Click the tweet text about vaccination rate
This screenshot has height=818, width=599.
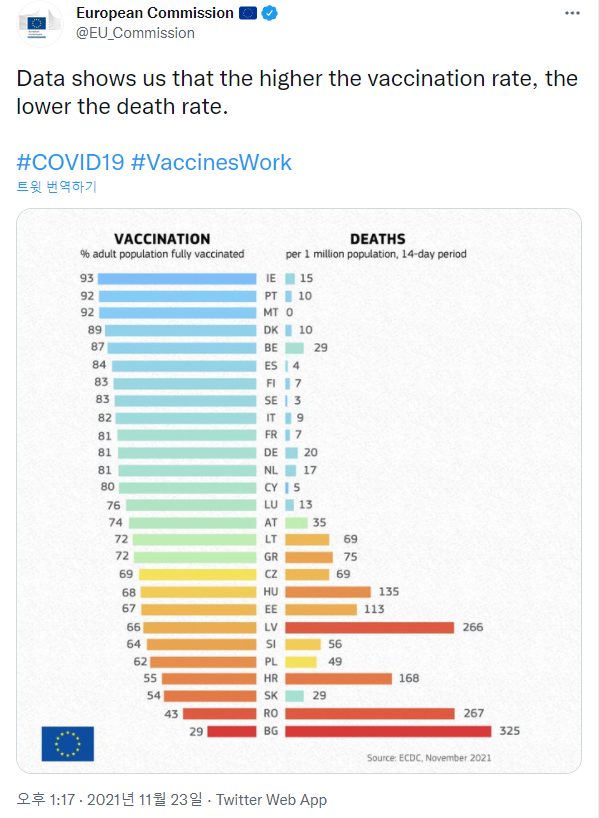(x=297, y=92)
